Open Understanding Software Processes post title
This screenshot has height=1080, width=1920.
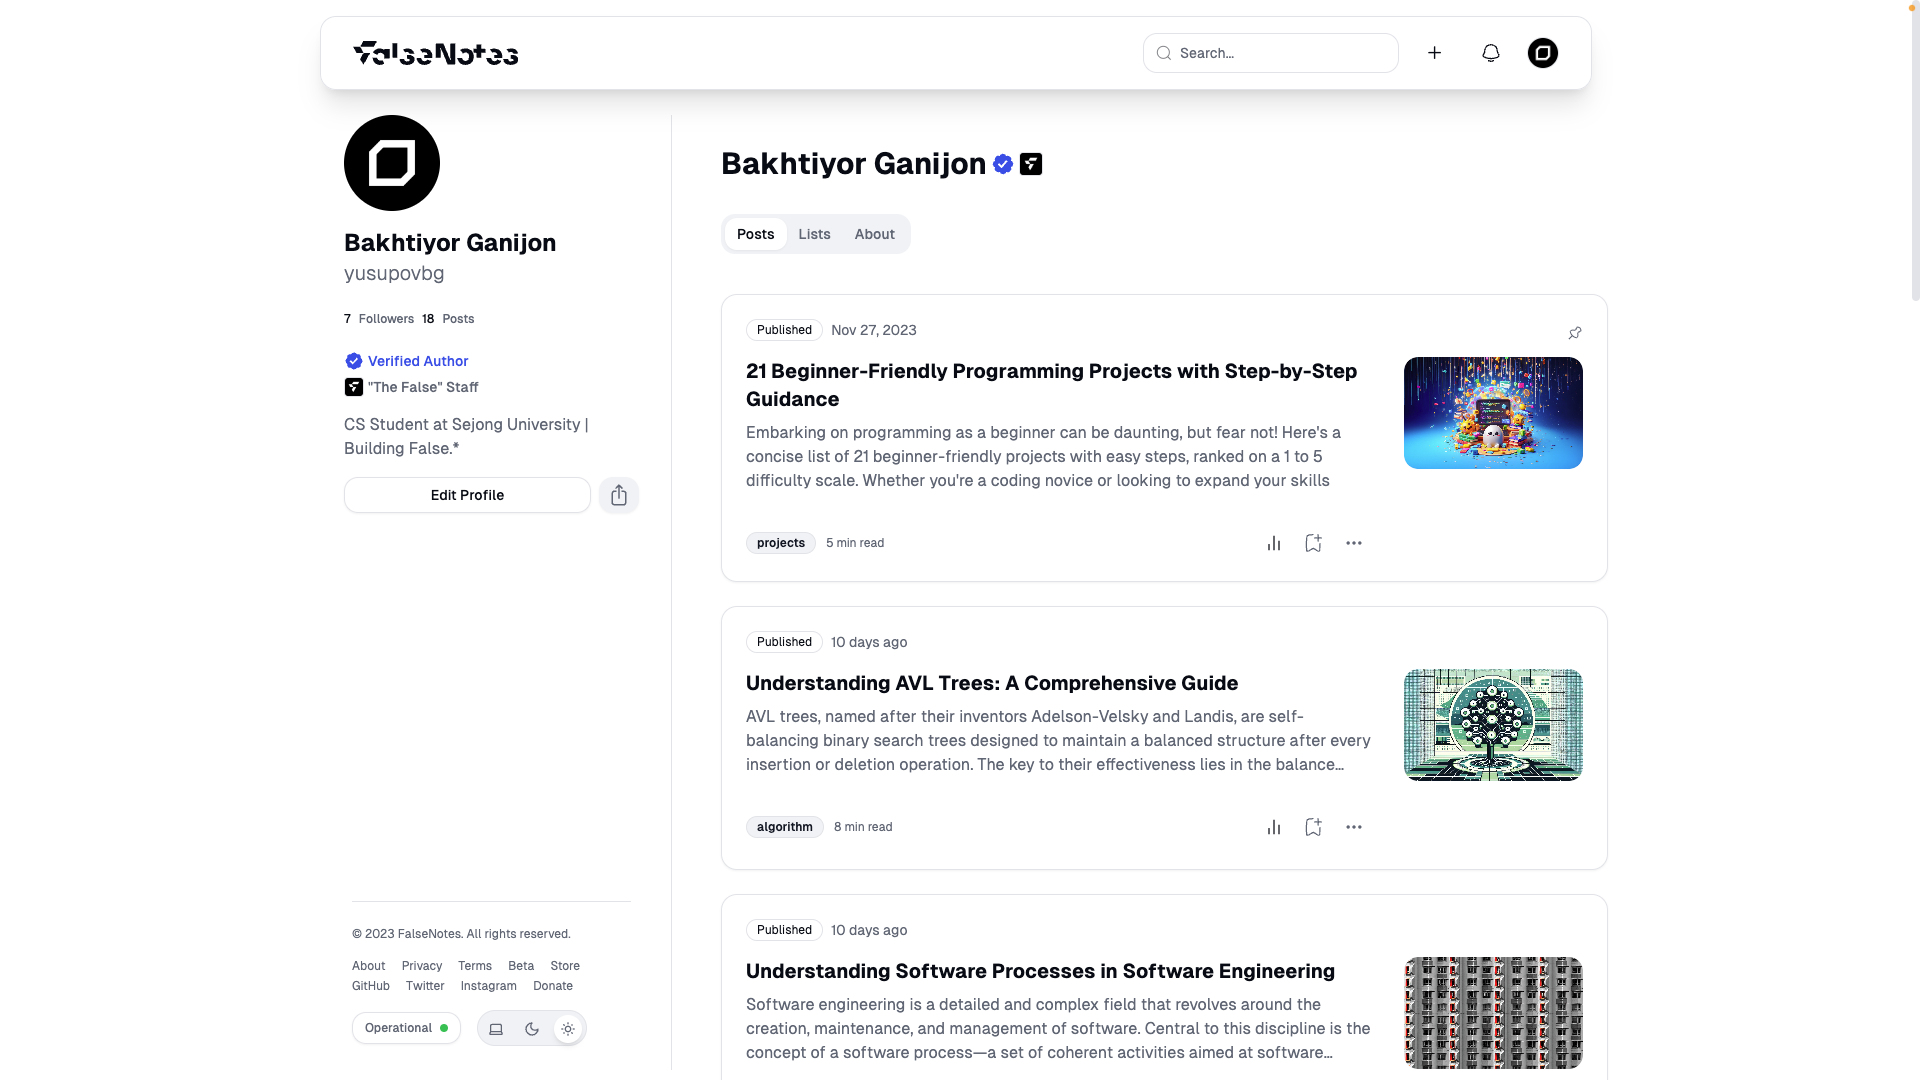1040,971
